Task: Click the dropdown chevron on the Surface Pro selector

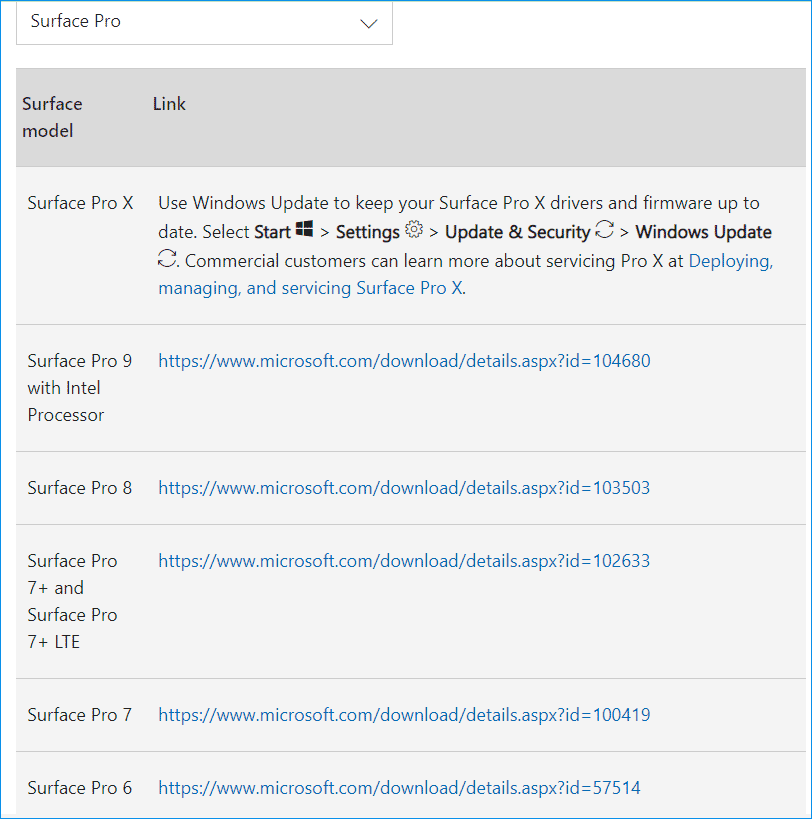Action: (368, 22)
